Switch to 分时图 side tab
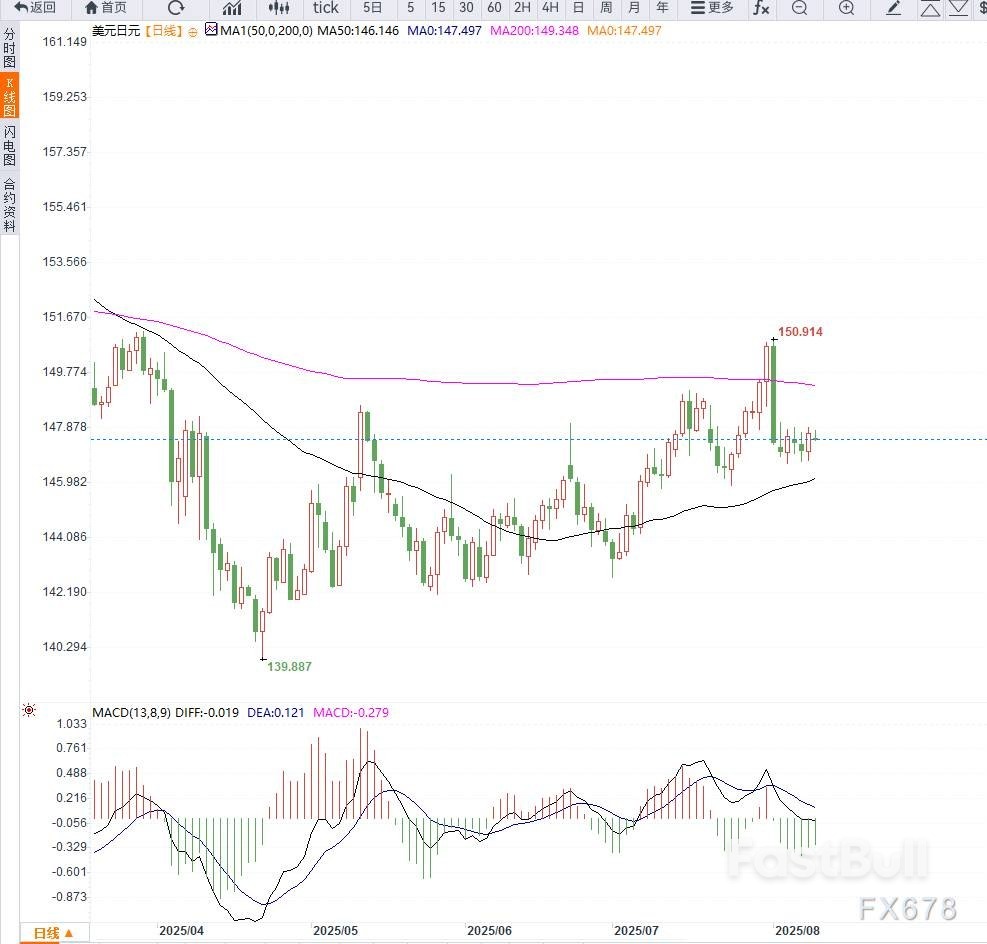This screenshot has height=944, width=987. tap(9, 48)
